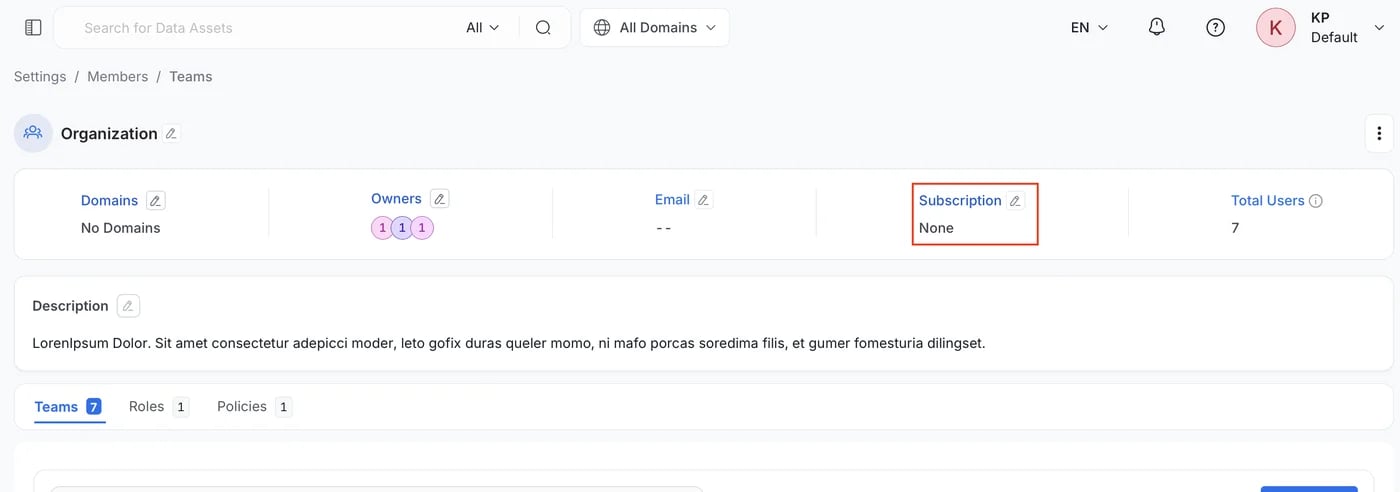The height and width of the screenshot is (492, 1400).
Task: Open the three-dot more options menu
Action: (x=1379, y=133)
